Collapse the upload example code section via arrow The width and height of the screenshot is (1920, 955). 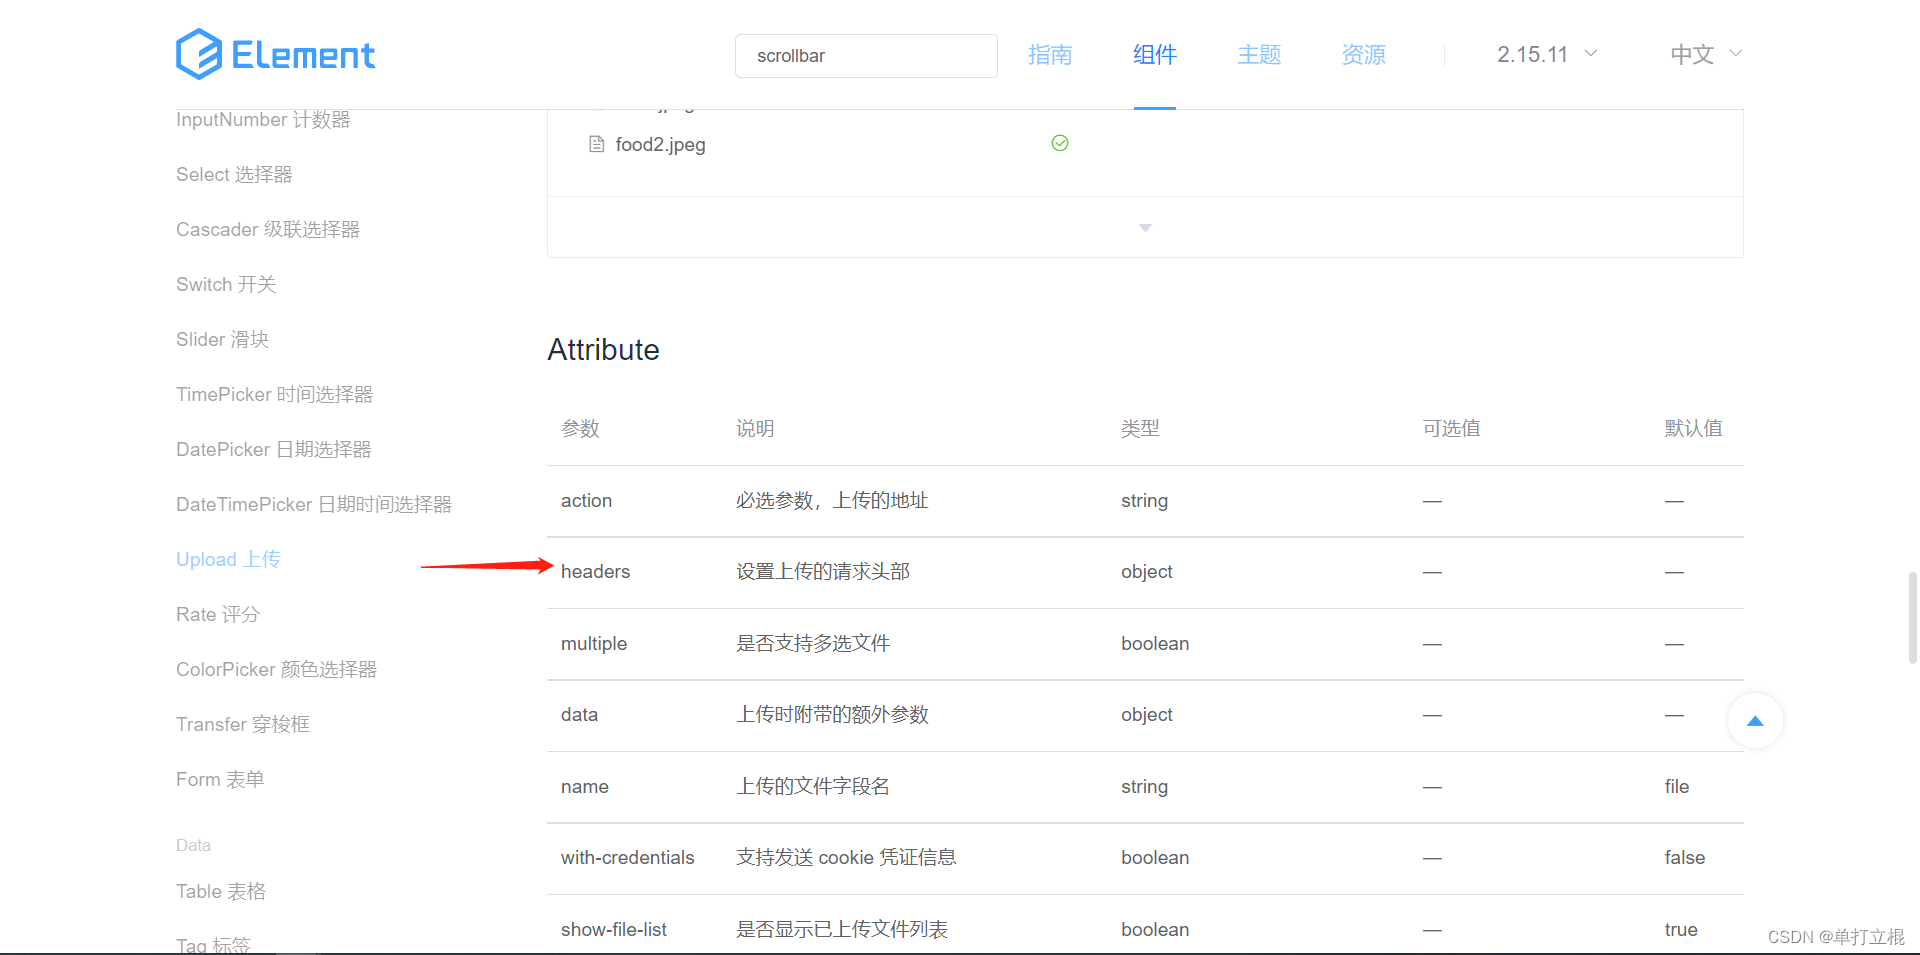(1145, 227)
